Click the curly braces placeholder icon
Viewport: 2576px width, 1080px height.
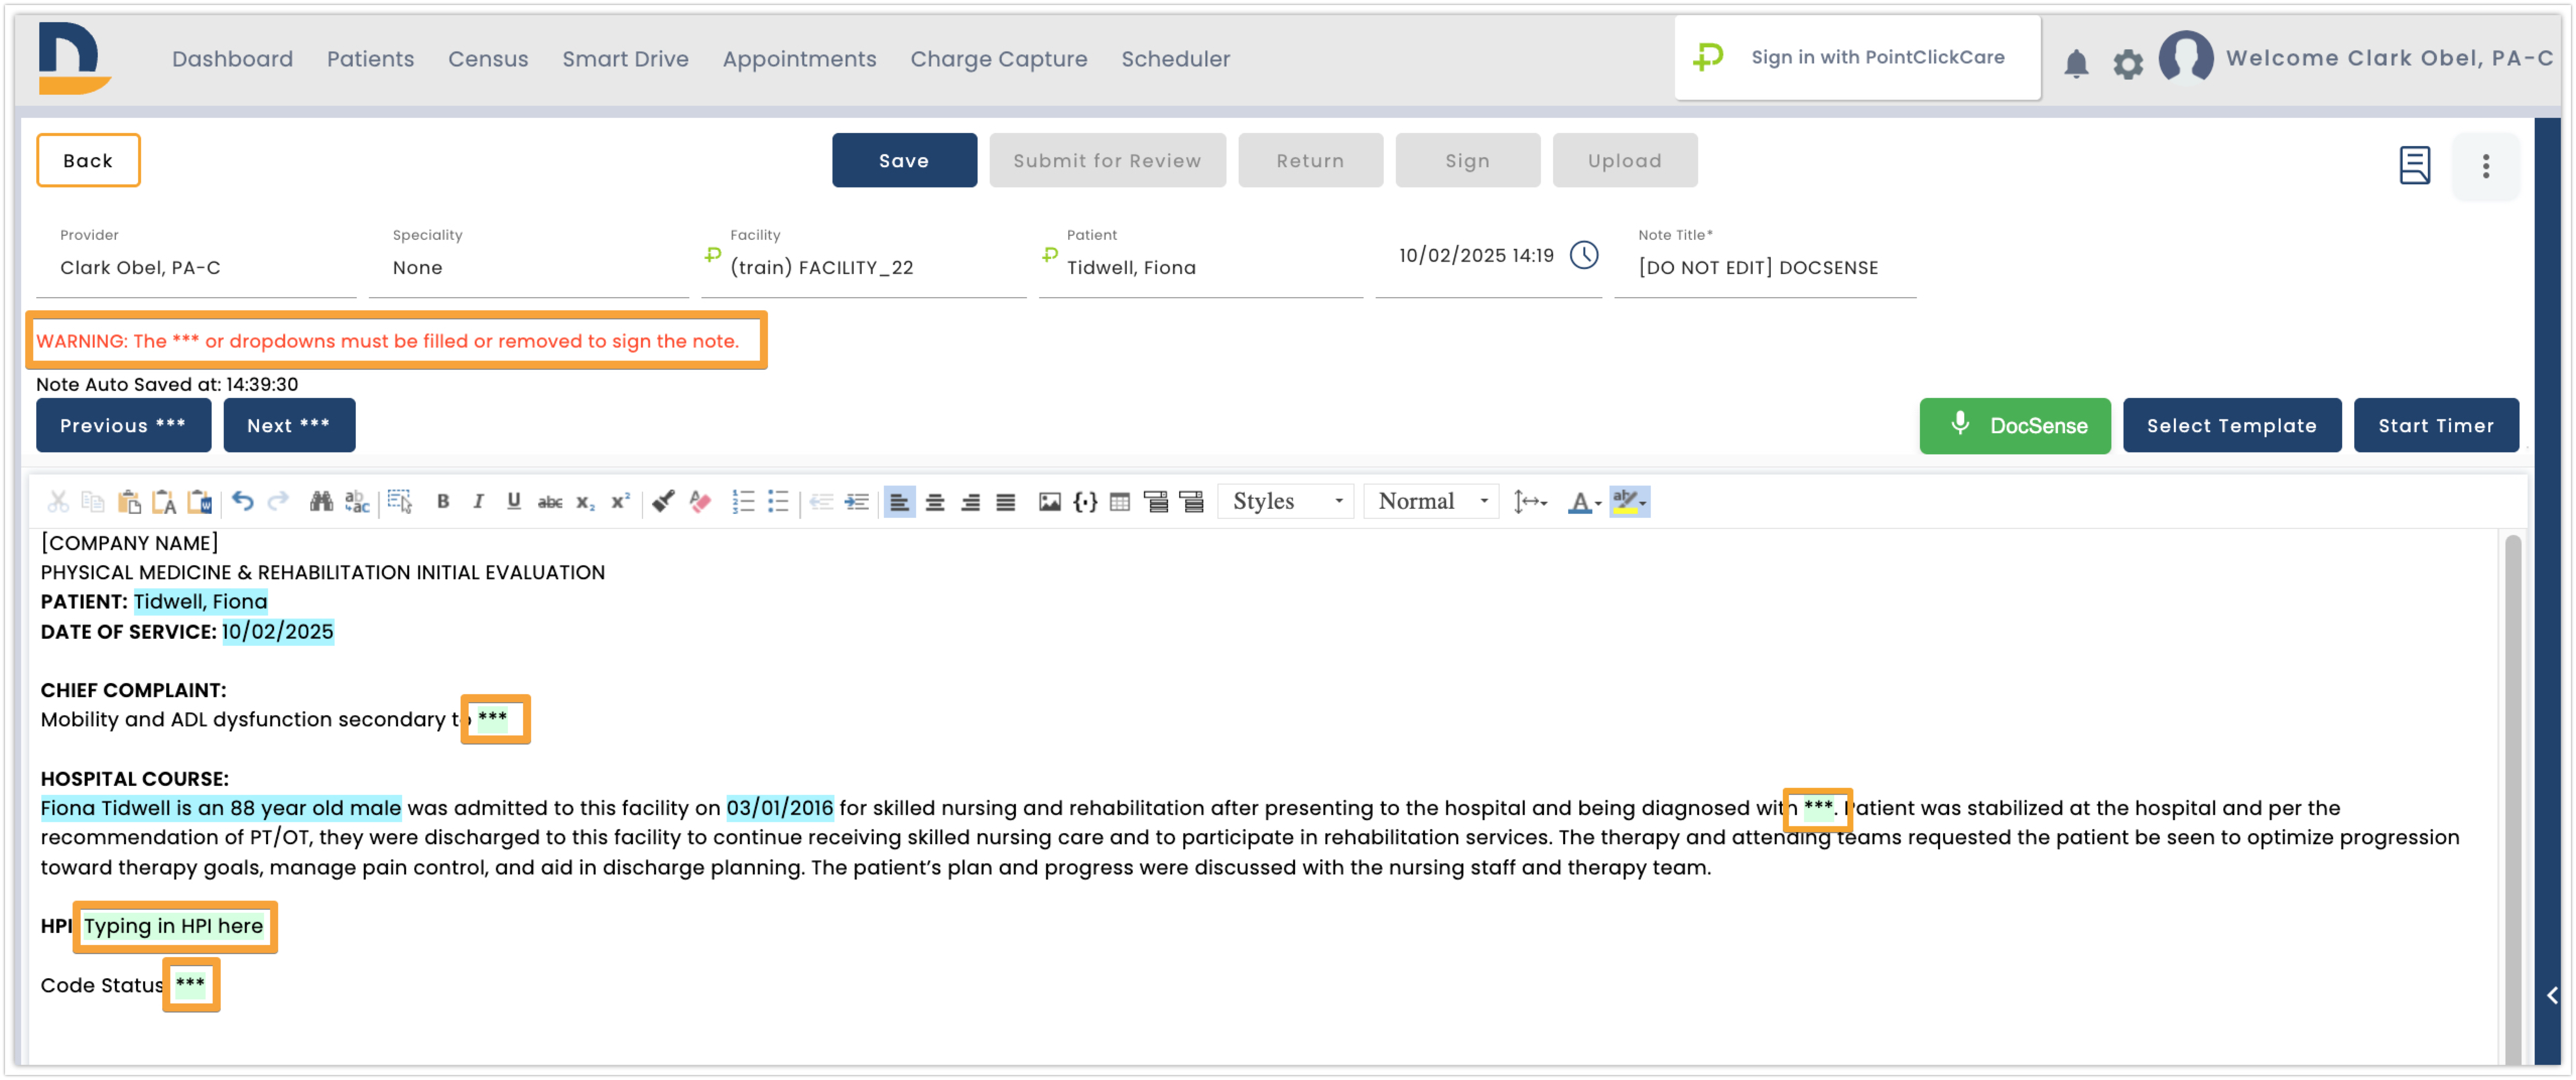[1085, 502]
